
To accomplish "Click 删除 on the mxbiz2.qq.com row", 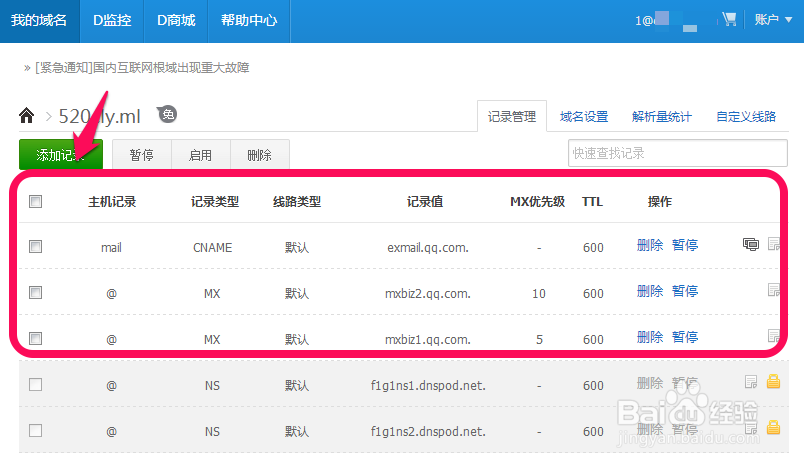I will pyautogui.click(x=650, y=291).
